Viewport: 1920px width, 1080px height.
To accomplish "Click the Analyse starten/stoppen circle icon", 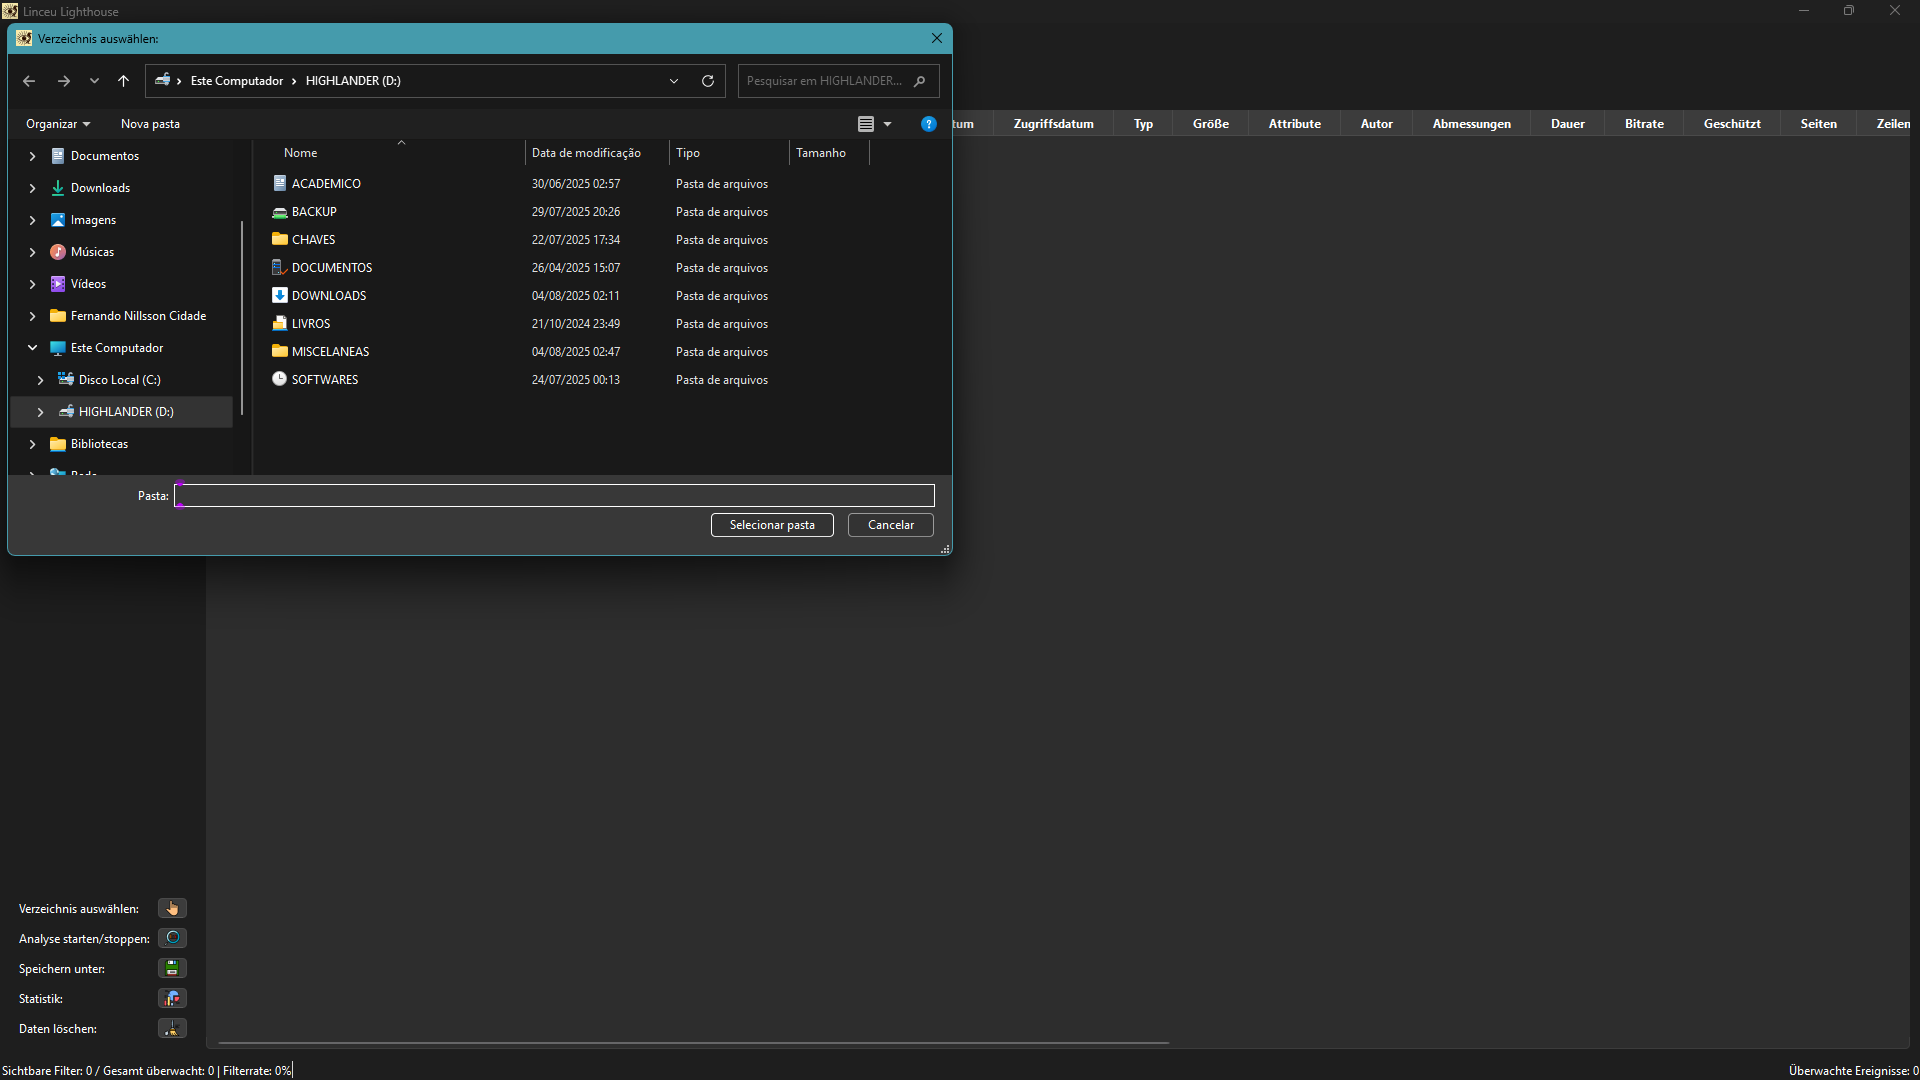I will pos(172,938).
